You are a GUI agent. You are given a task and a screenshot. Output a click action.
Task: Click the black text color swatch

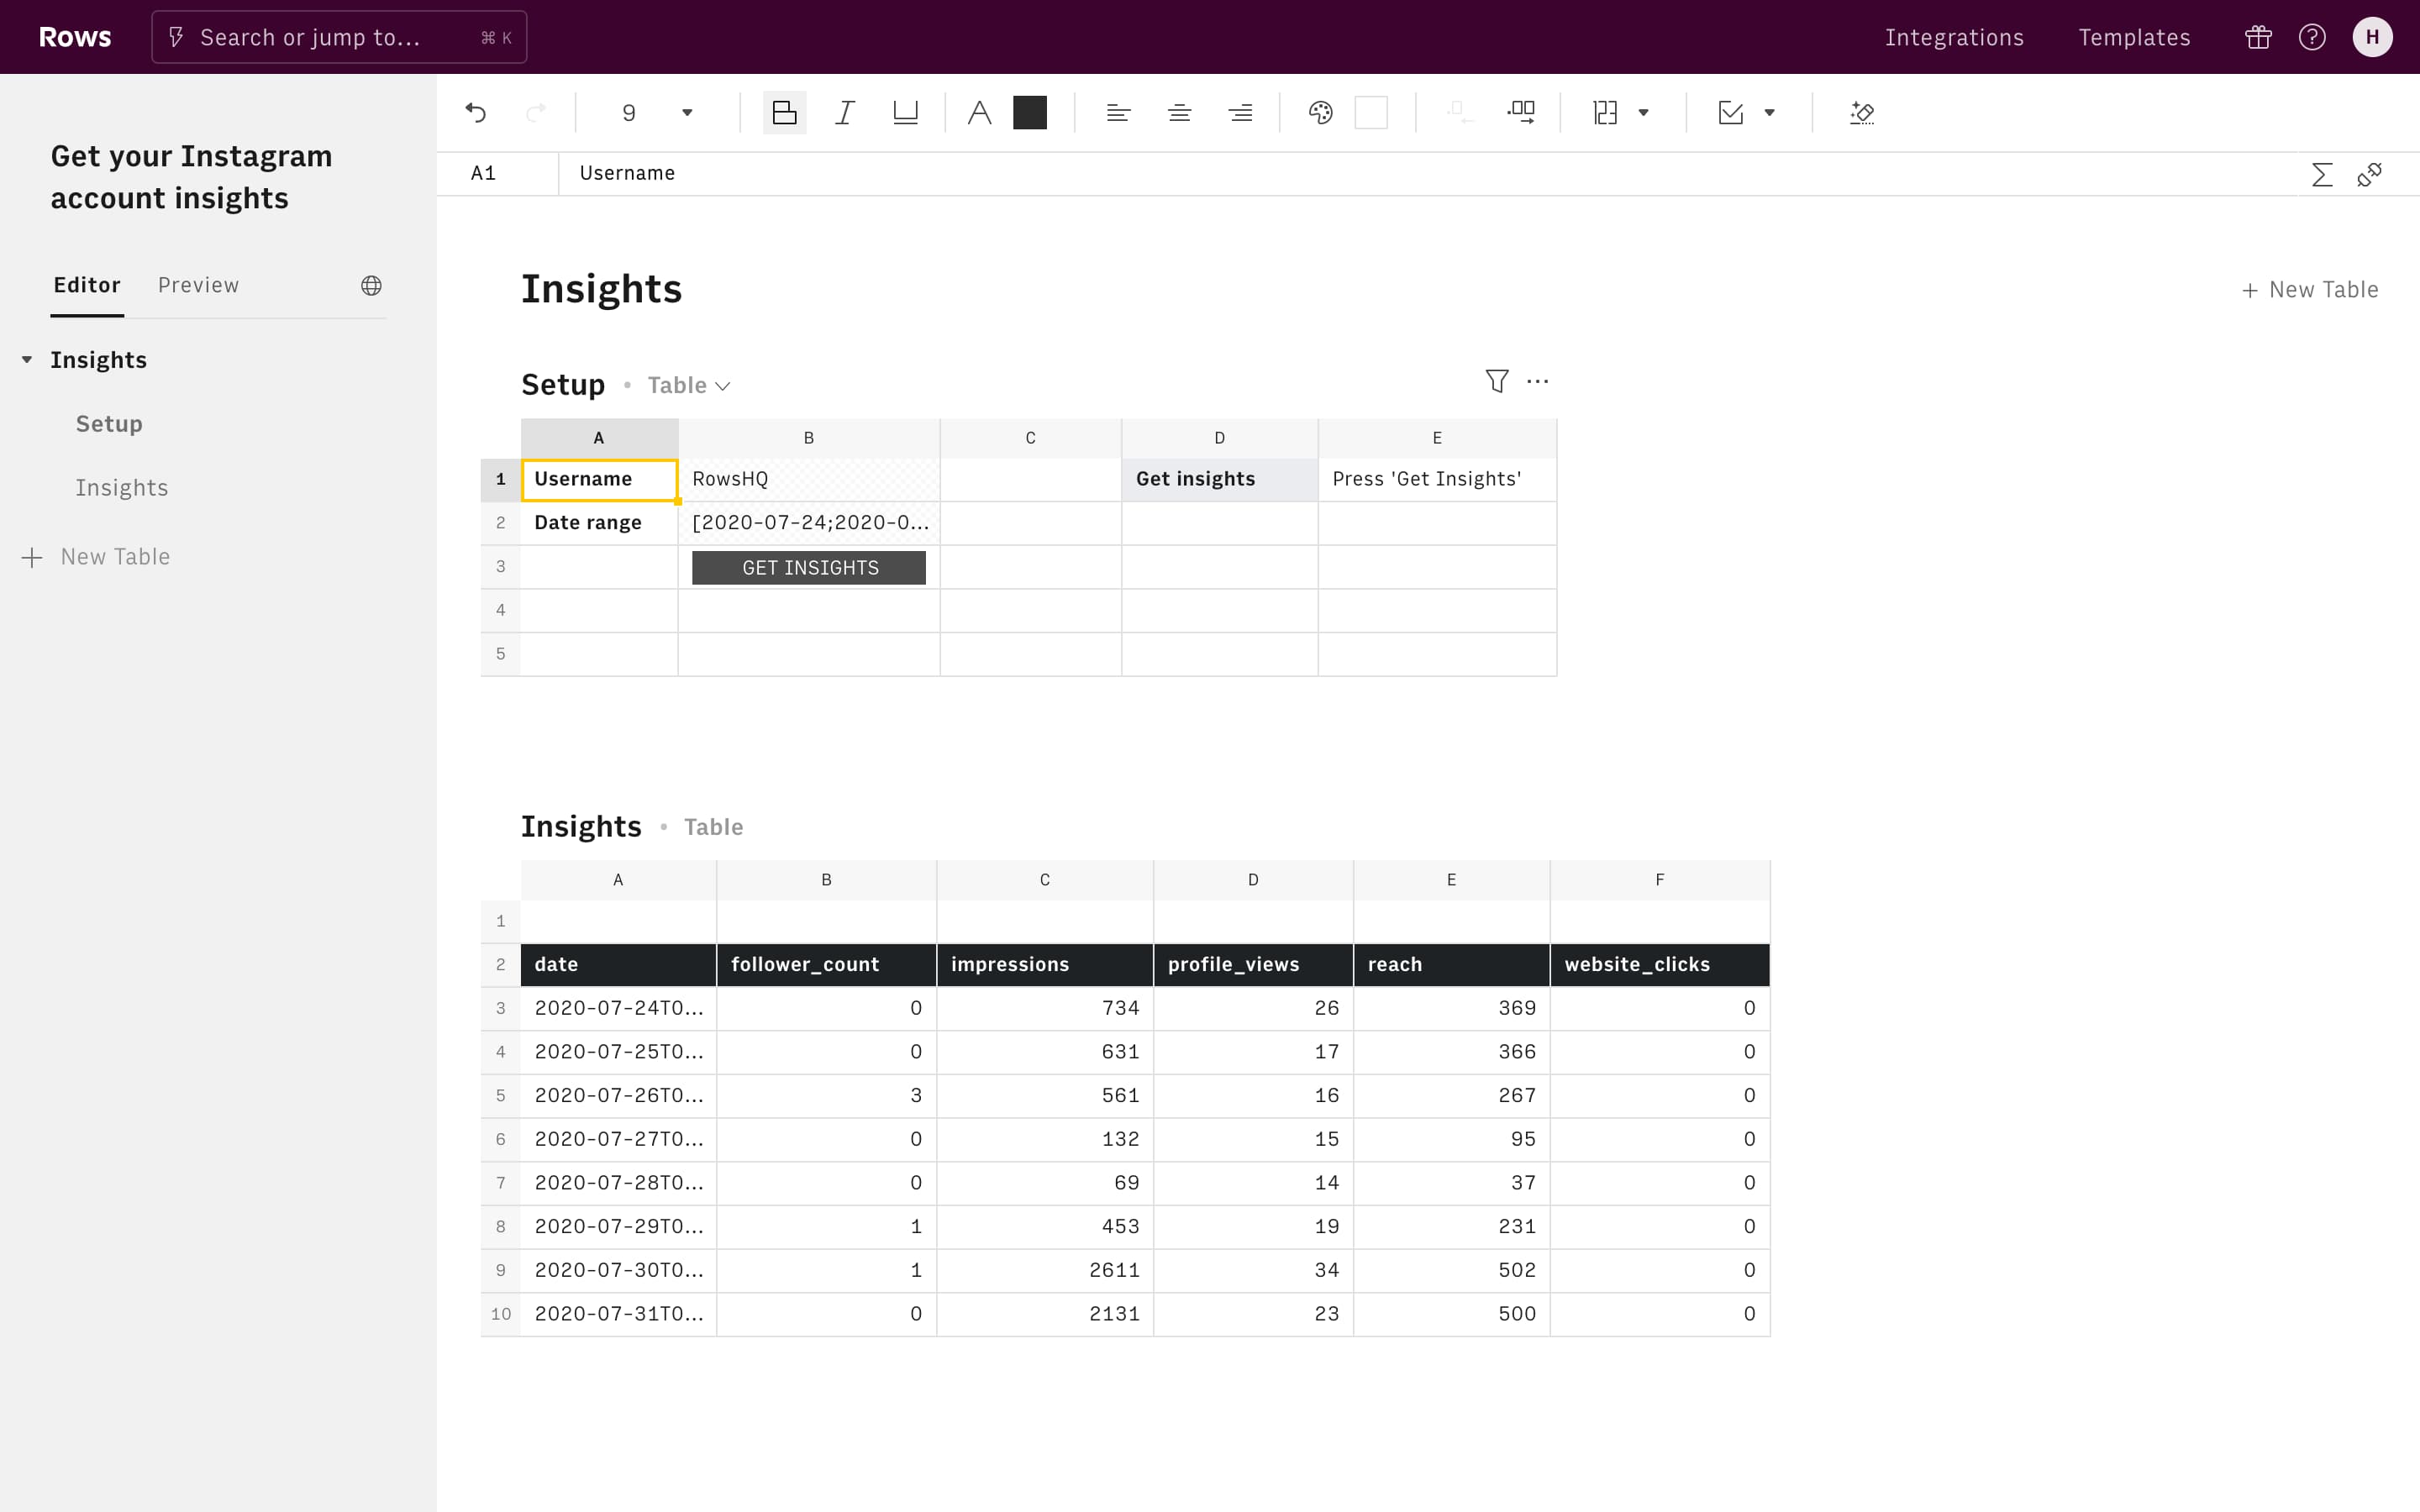1029,113
